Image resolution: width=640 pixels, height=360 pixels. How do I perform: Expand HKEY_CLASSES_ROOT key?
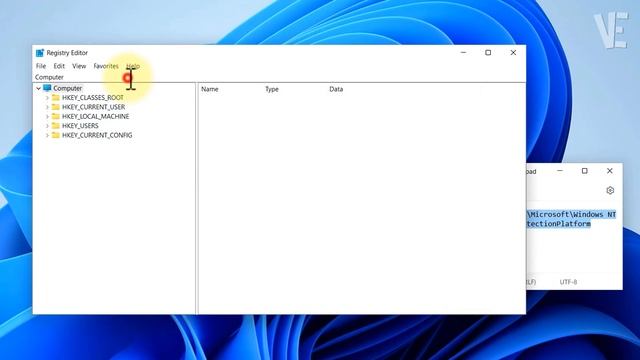coord(47,98)
